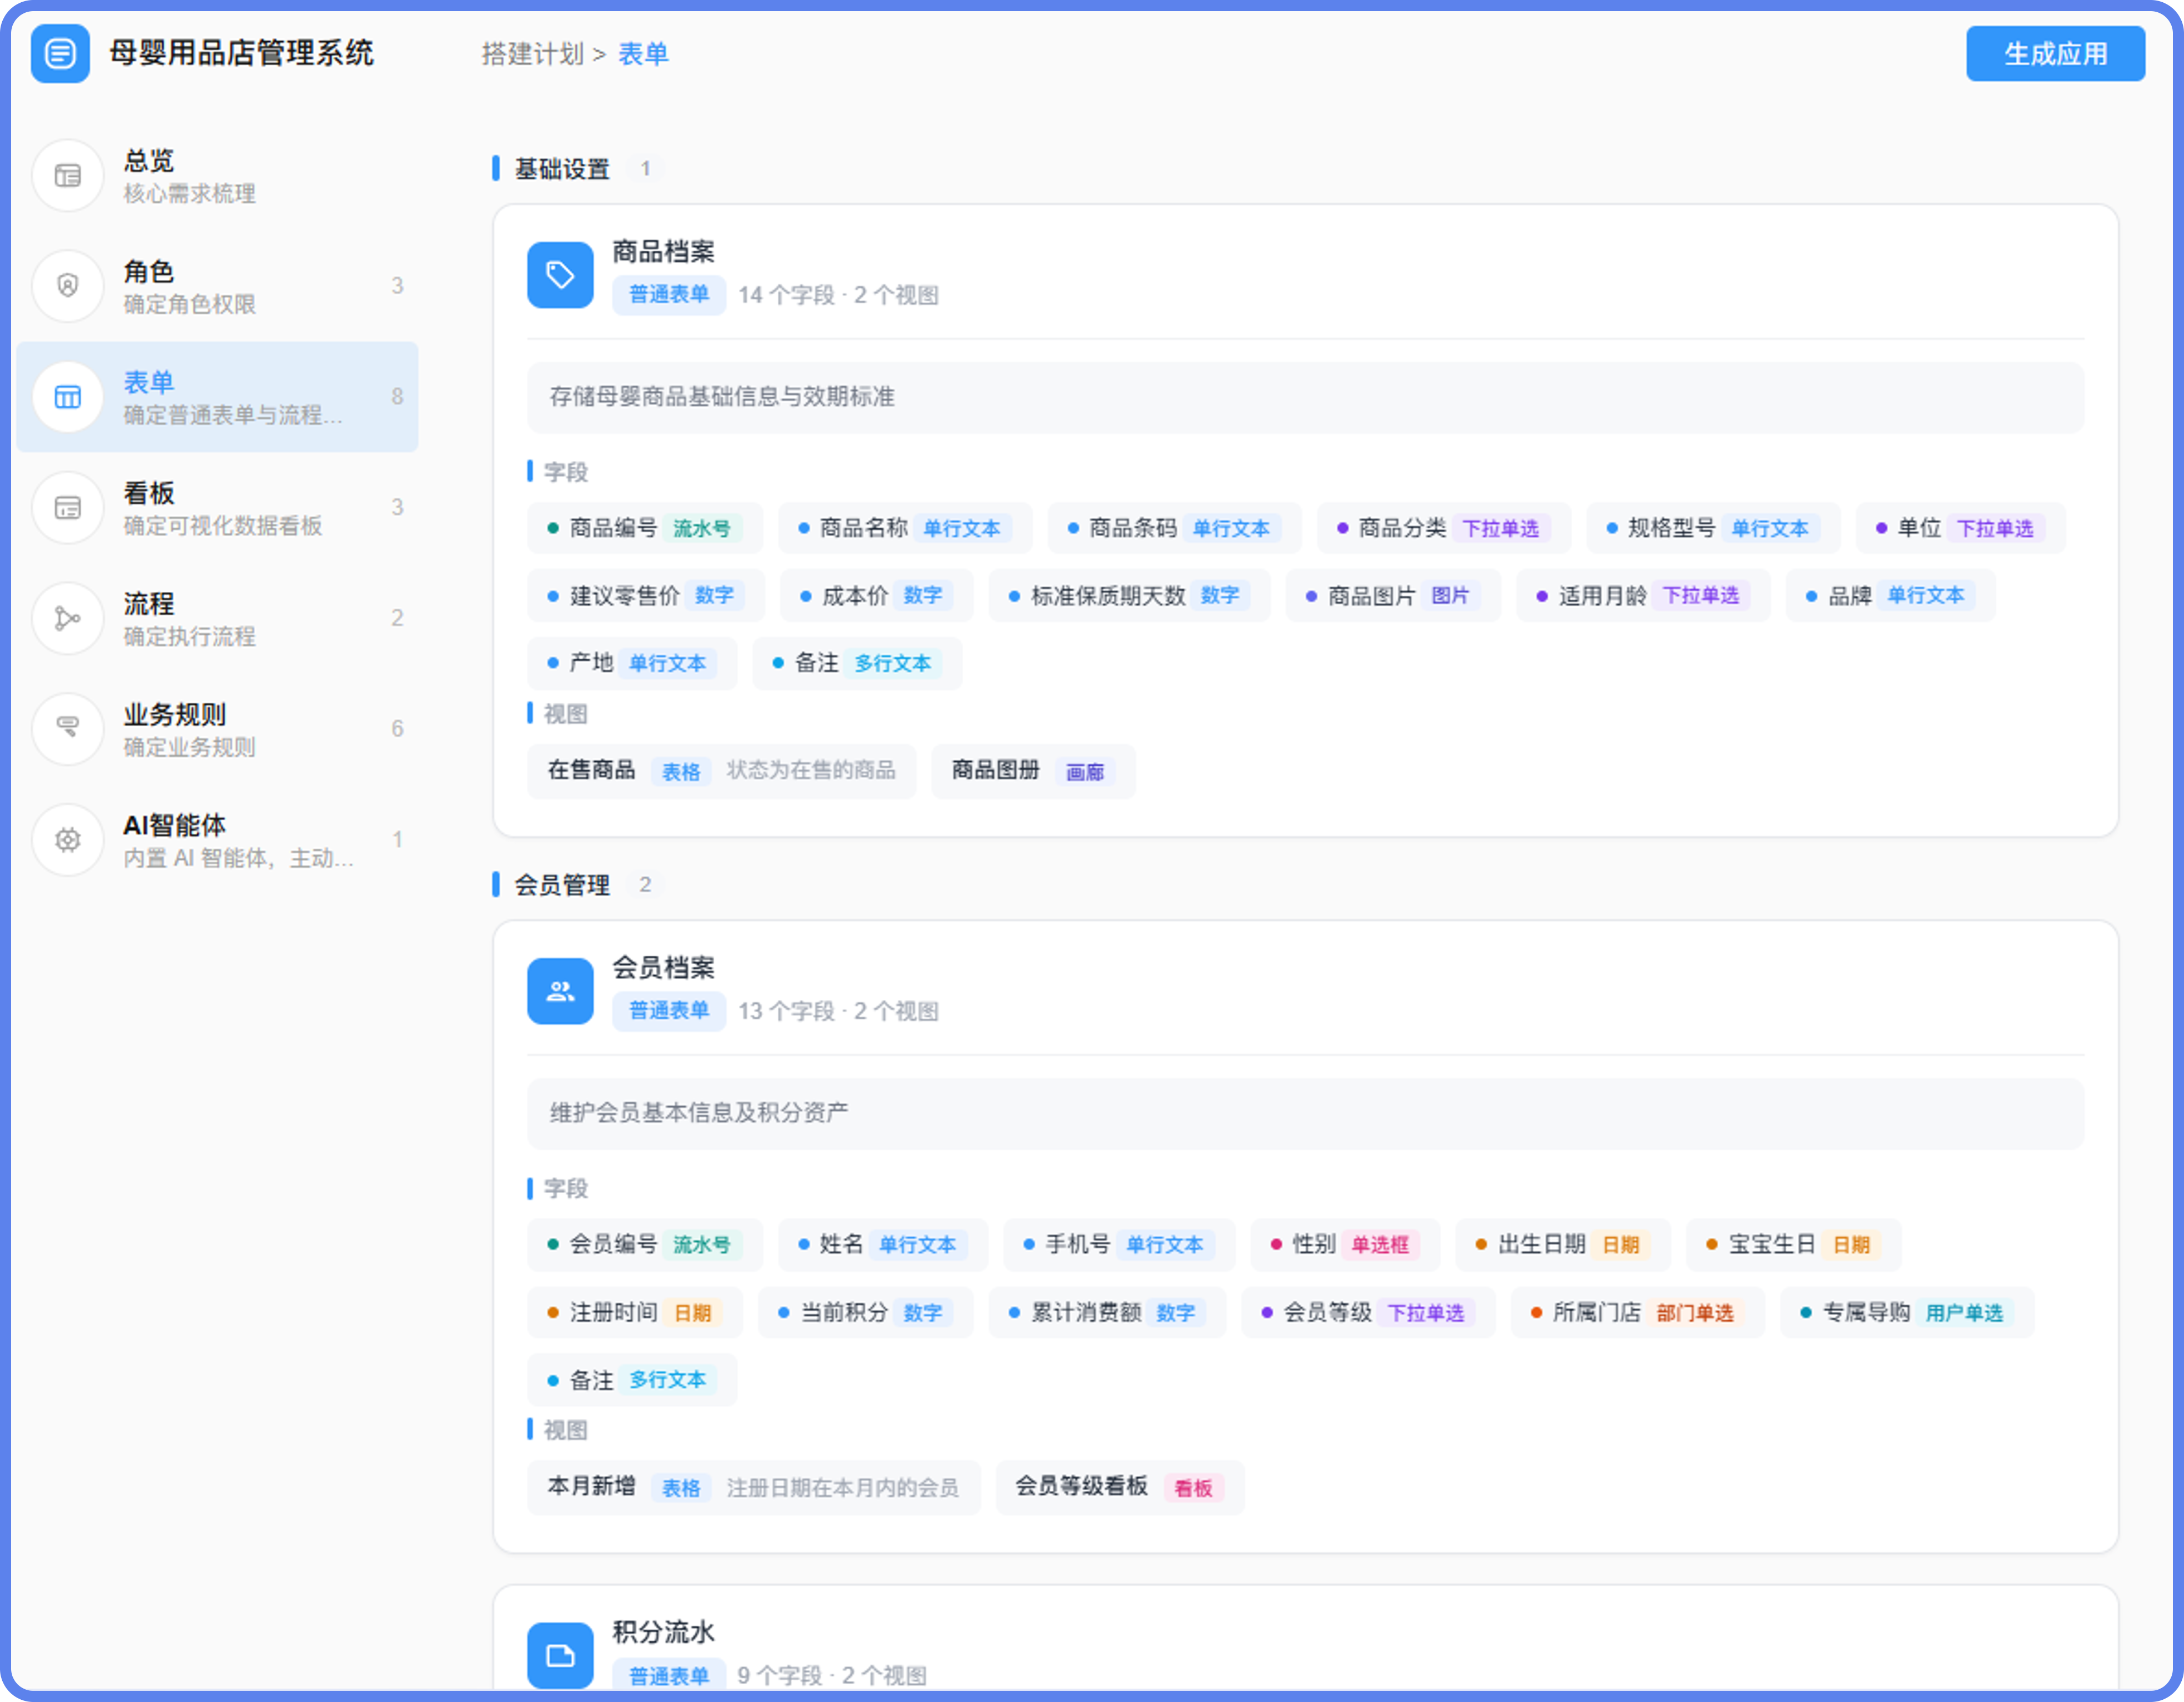Select the 在售商品 view chip
This screenshot has width=2184, height=1702.
(x=721, y=771)
